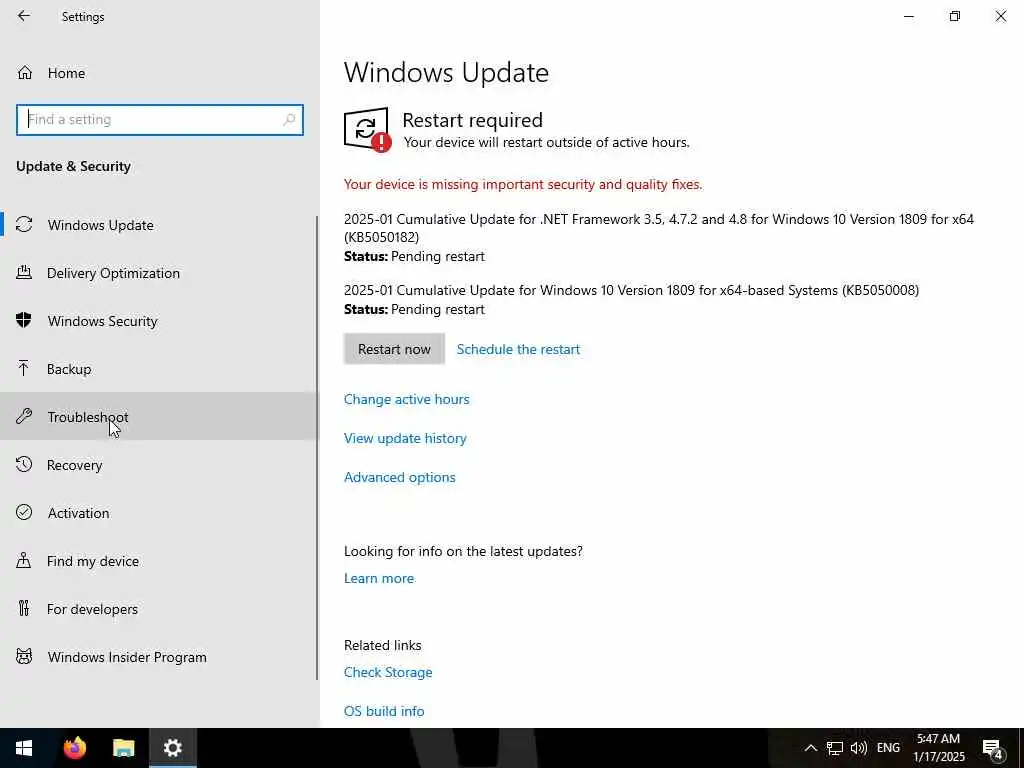Click the back arrow in Settings

(24, 16)
